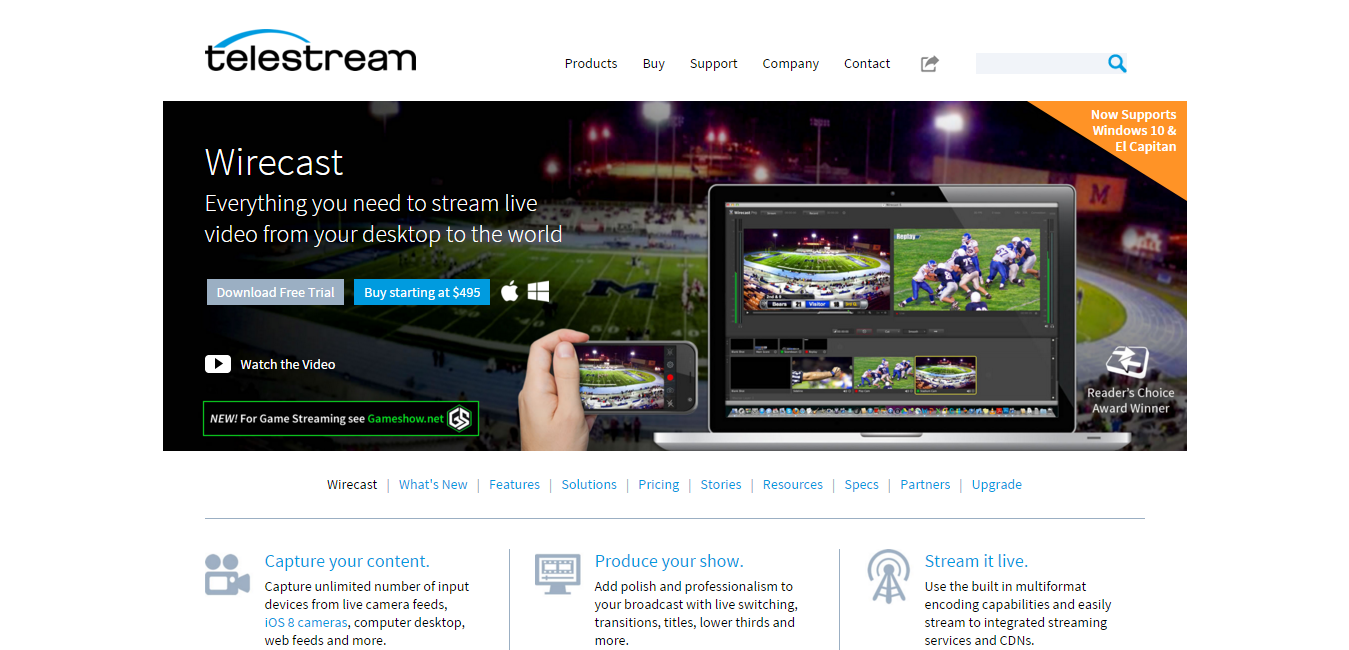This screenshot has width=1349, height=650.
Task: Click the Gameshow GS logo icon
Action: [x=459, y=418]
